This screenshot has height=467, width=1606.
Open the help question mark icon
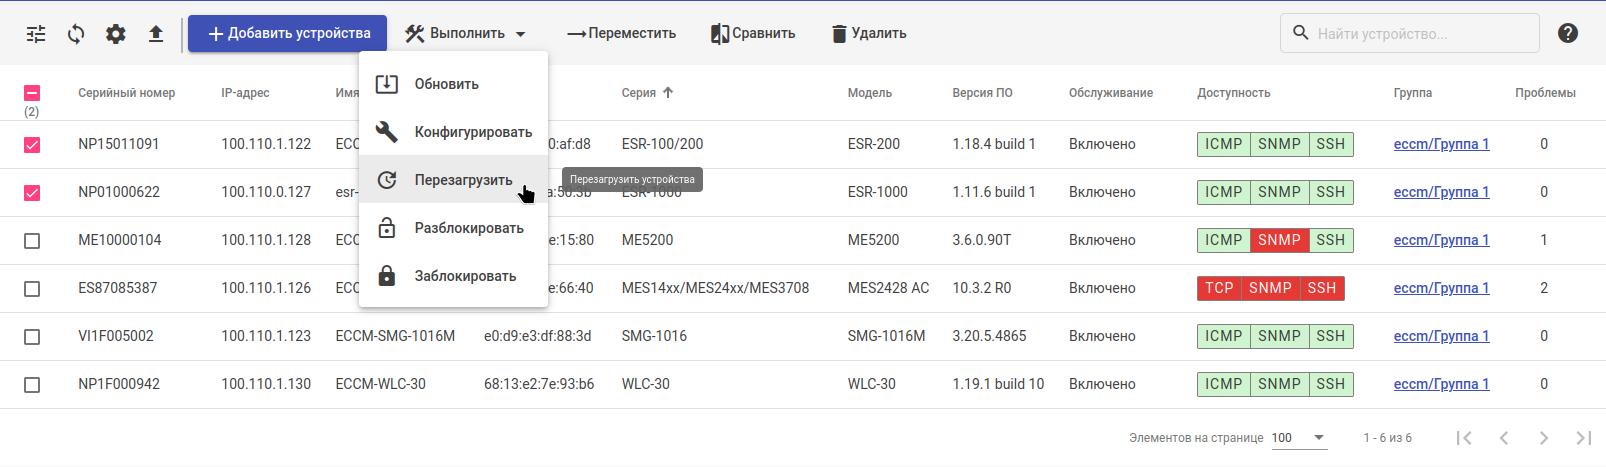tap(1568, 33)
